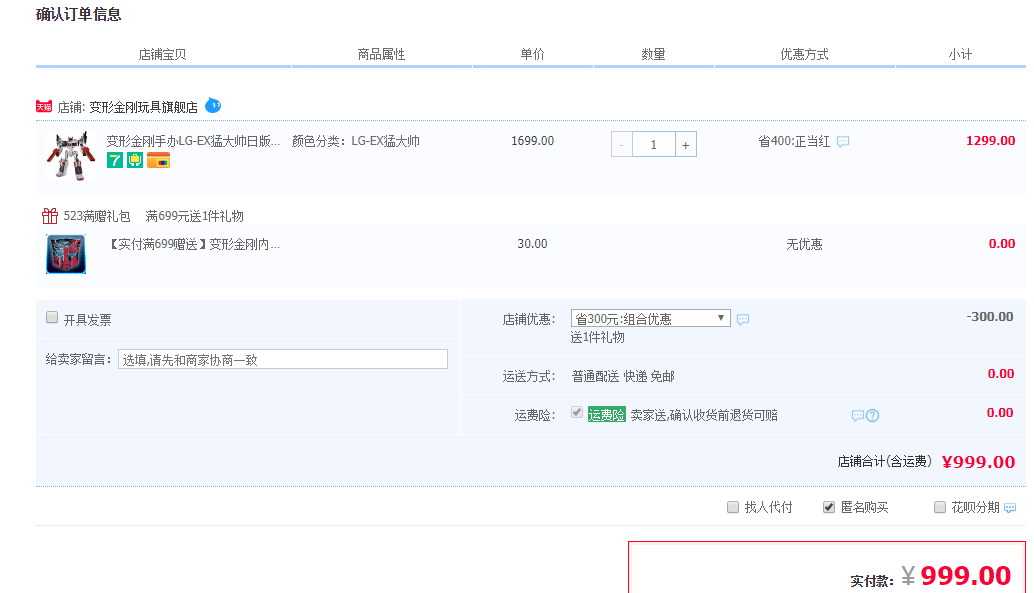Click the Tmall logo beside store name

click(x=44, y=106)
